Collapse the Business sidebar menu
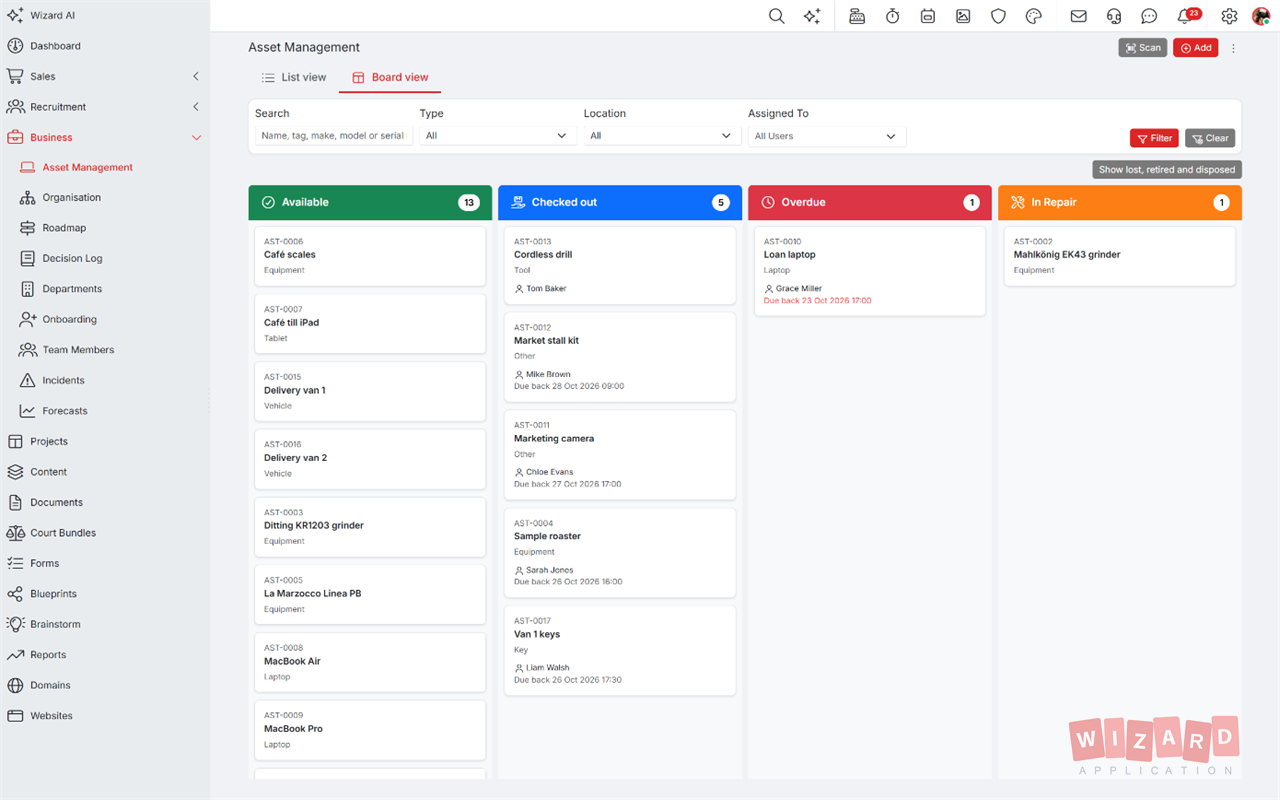Image resolution: width=1280 pixels, height=800 pixels. coord(105,137)
